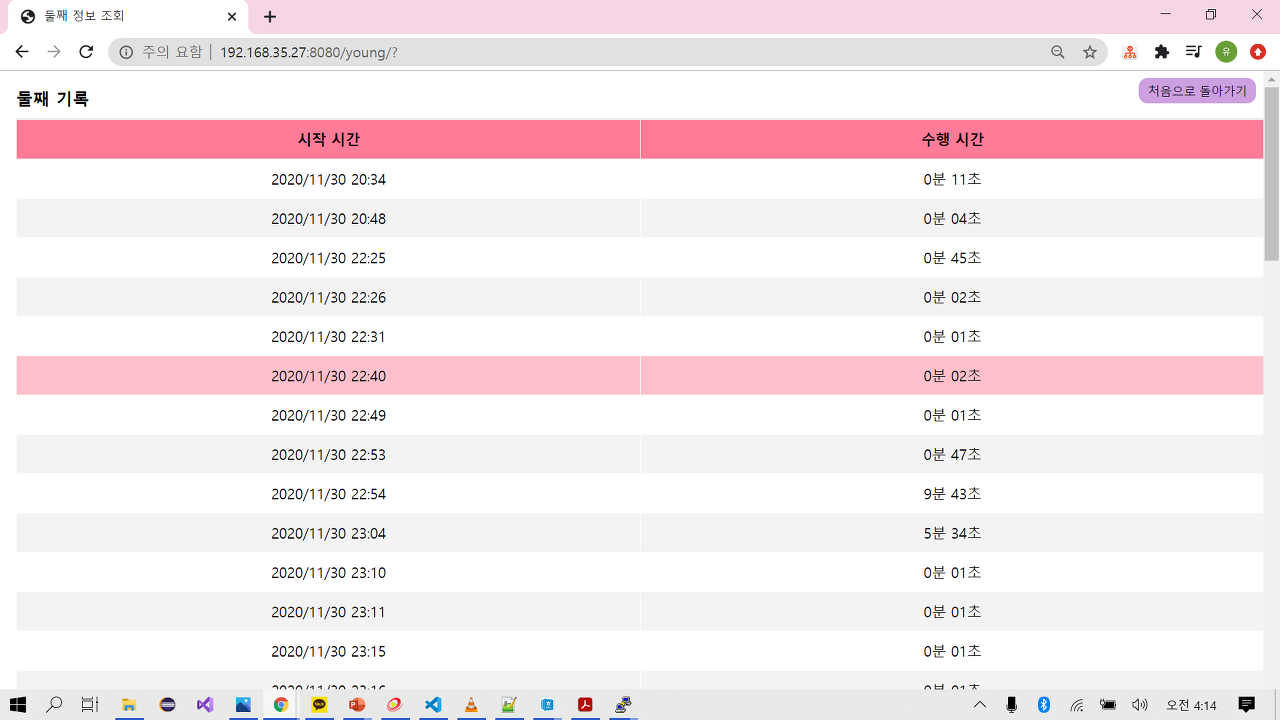Screen dimensions: 1280x720
Task: Reload the page with the refresh icon
Action: tap(86, 52)
